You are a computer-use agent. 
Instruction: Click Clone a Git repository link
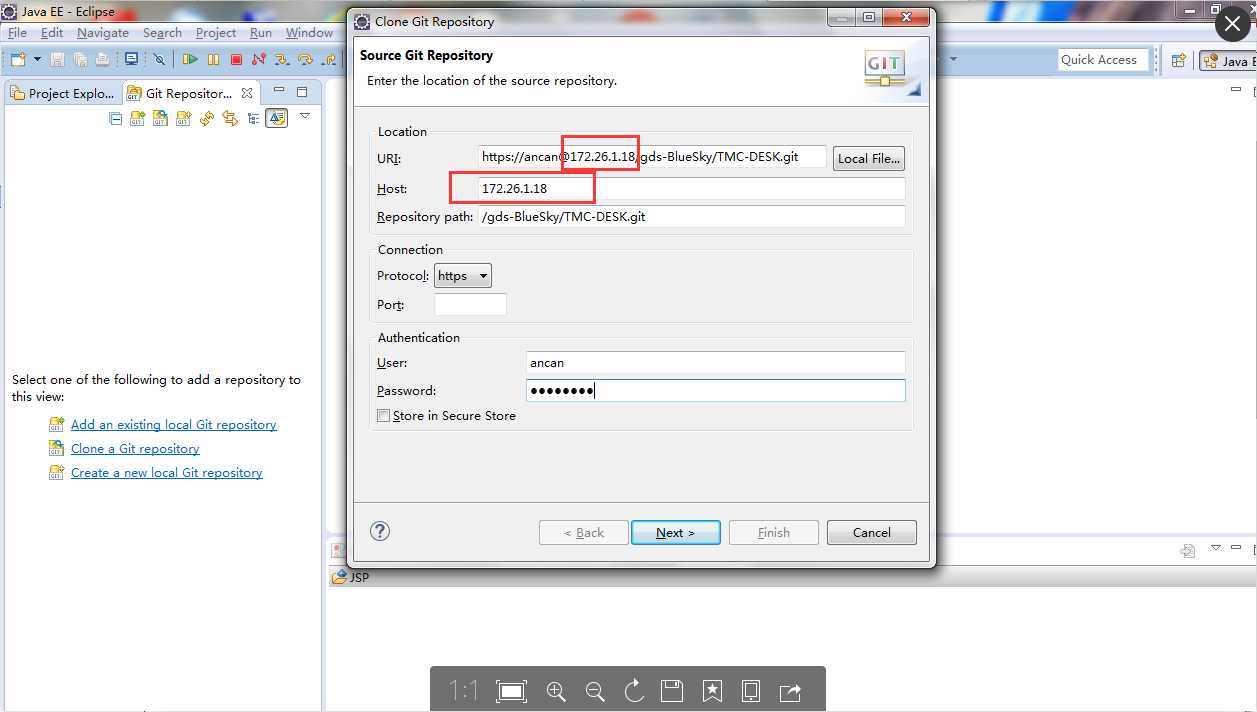point(135,449)
